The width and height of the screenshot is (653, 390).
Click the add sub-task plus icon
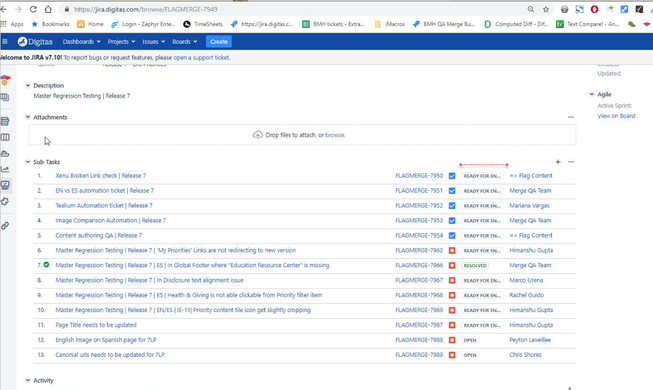coord(558,162)
